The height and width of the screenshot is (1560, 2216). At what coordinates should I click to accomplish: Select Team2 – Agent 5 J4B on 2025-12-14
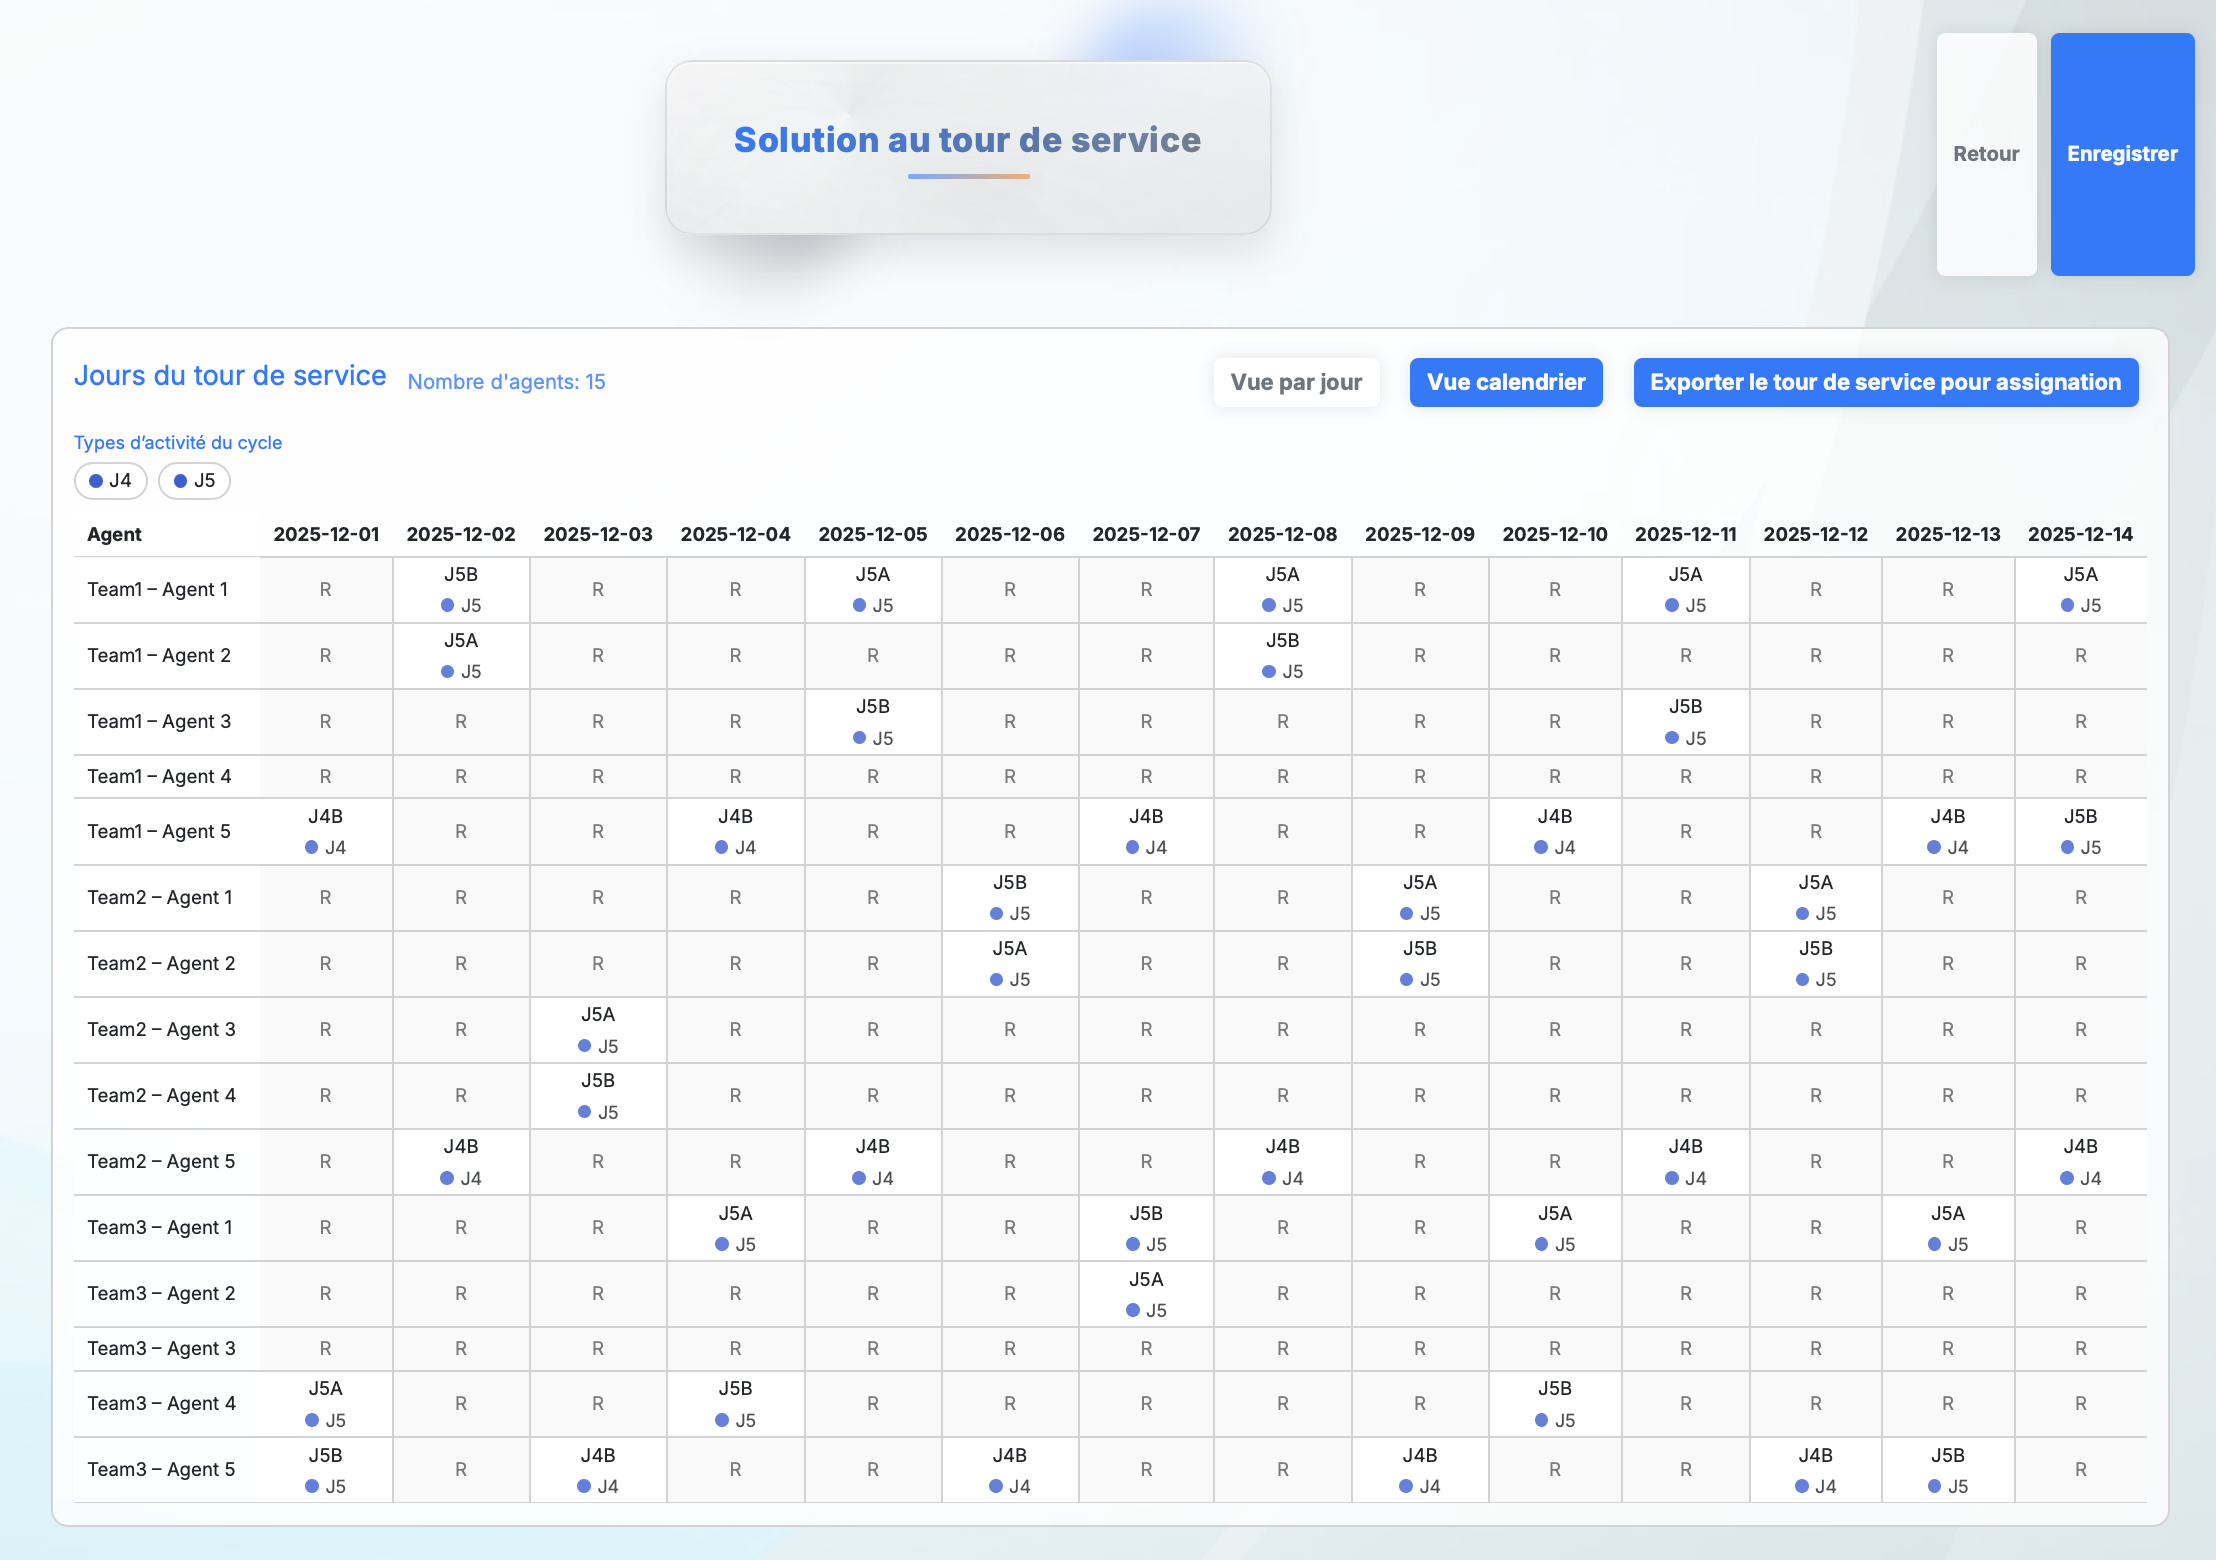coord(2080,1161)
